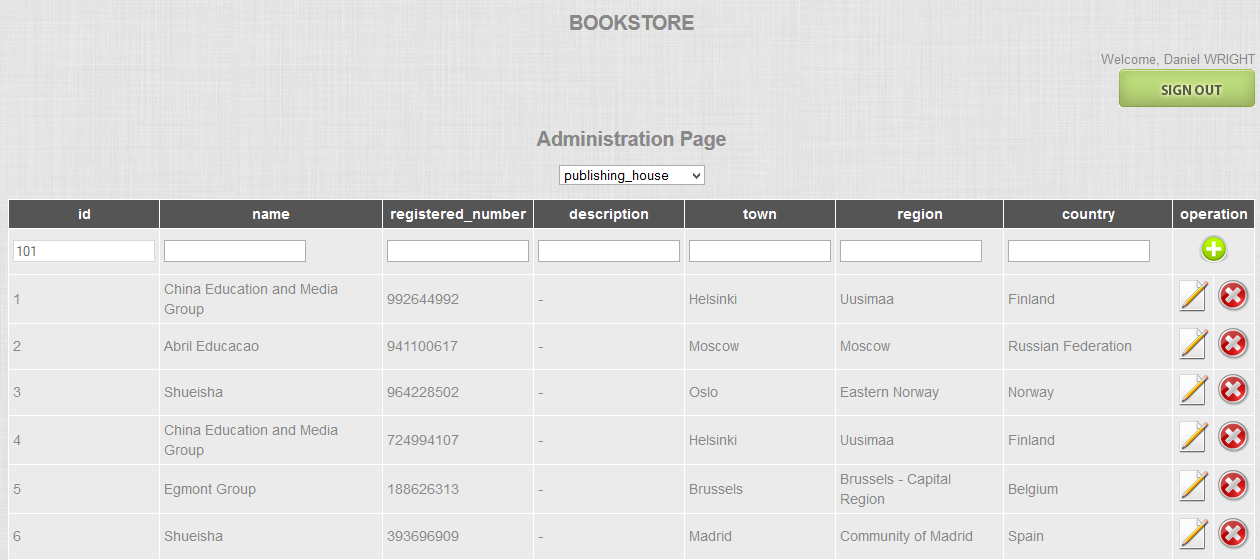Image resolution: width=1260 pixels, height=560 pixels.
Task: Edit the Egmont Group row
Action: [x=1193, y=486]
